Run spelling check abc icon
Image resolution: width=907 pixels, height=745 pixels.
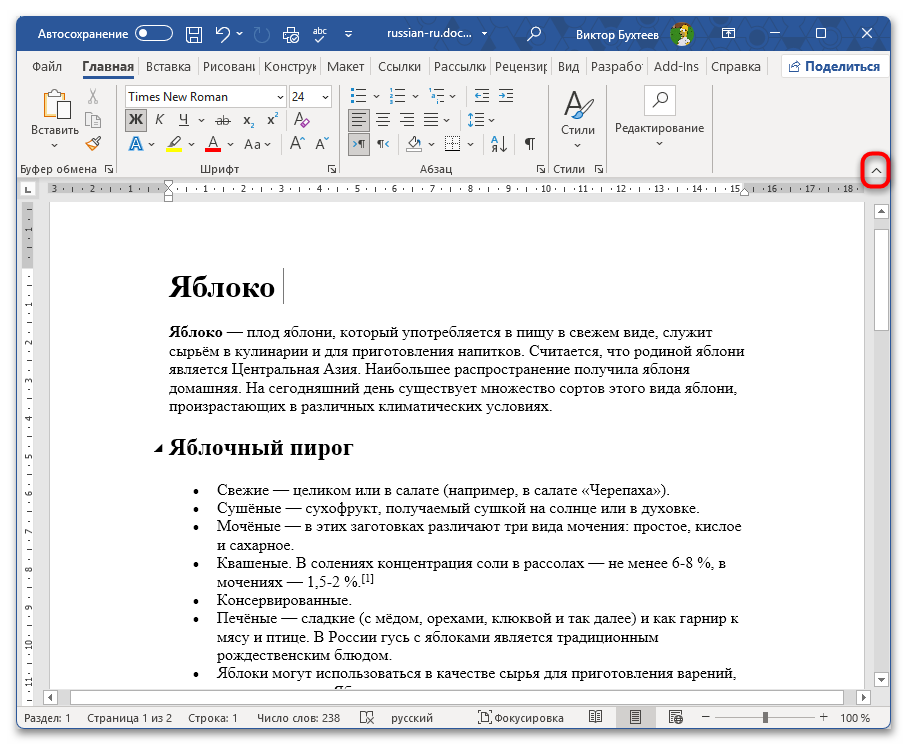pyautogui.click(x=319, y=35)
